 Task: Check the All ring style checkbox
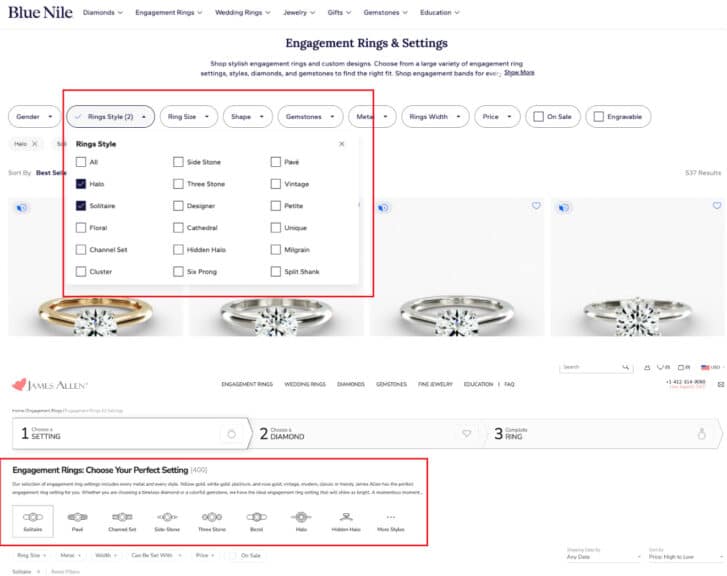[81, 162]
